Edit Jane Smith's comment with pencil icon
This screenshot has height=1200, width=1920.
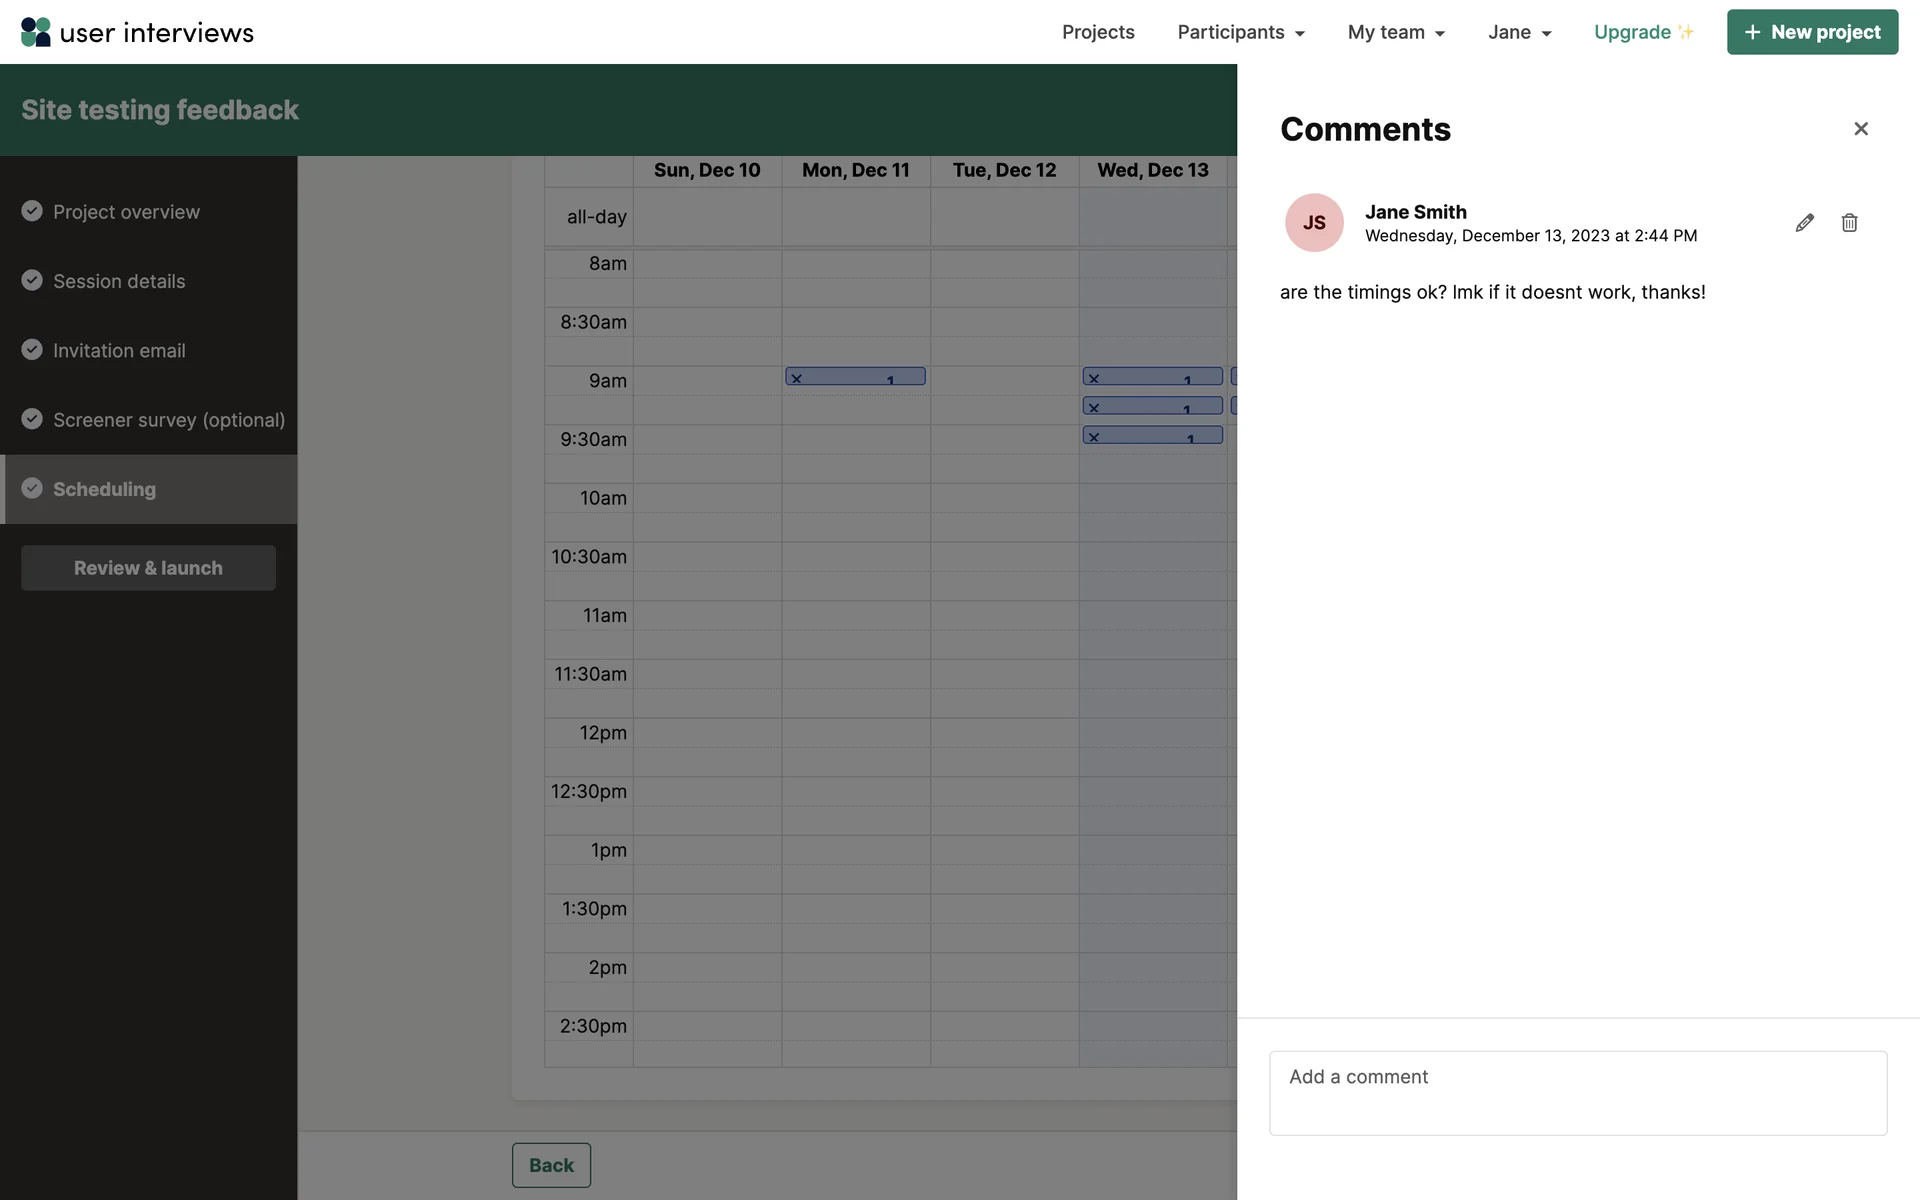1804,223
